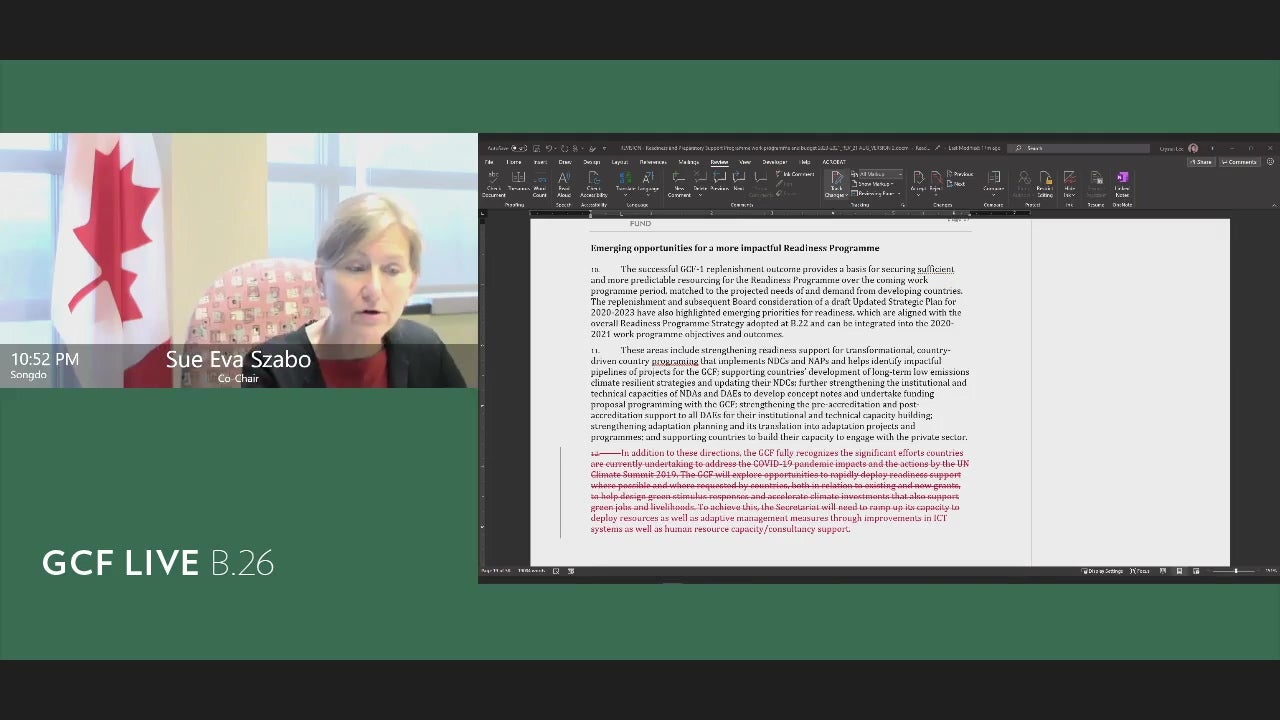Image resolution: width=1280 pixels, height=720 pixels.
Task: Open the ACROBAT ribbon tab
Action: 834,162
